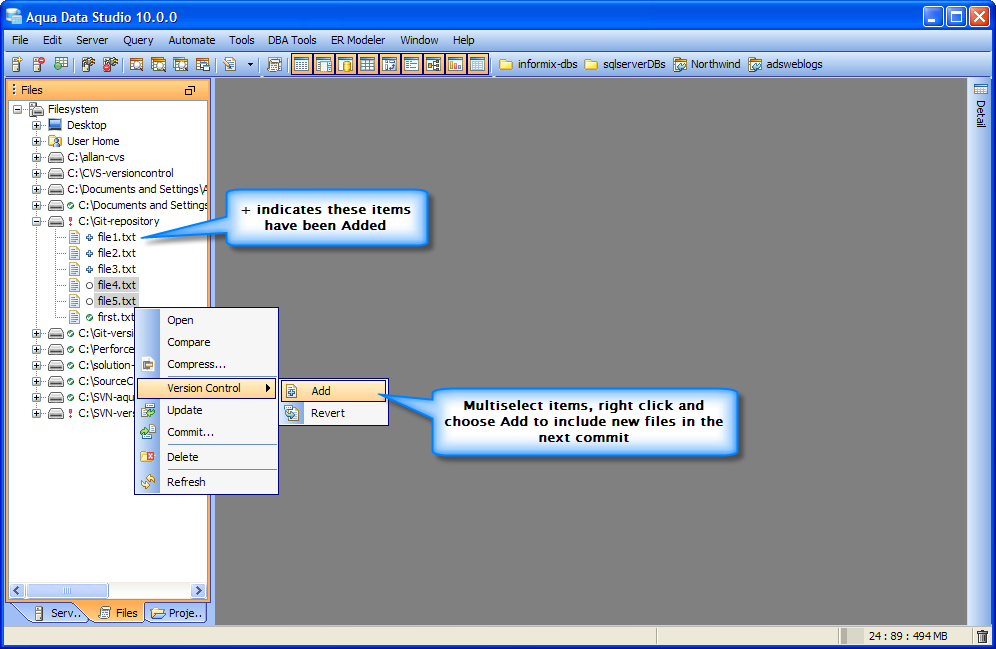Open the File menu
The width and height of the screenshot is (996, 649).
[20, 40]
